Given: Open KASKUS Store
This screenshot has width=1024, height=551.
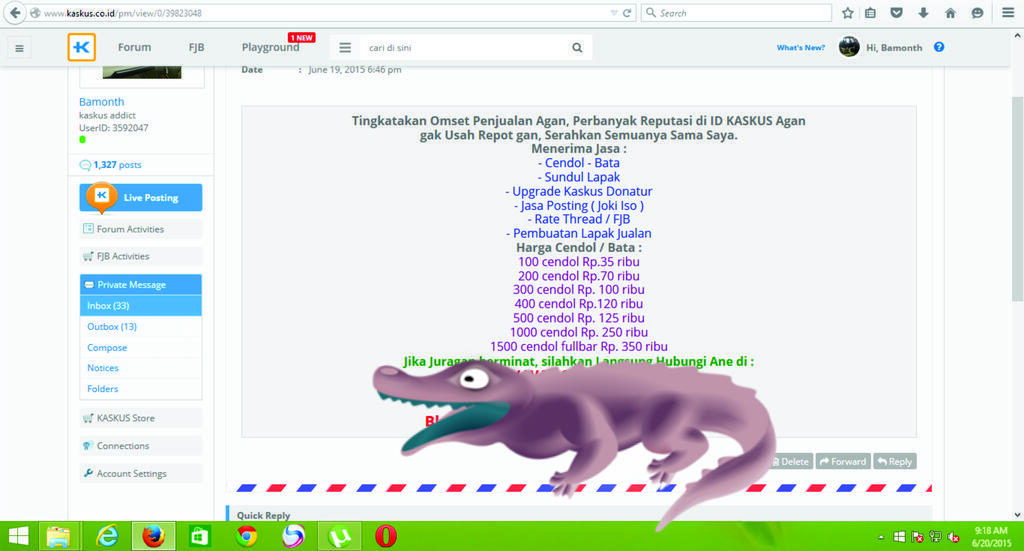Looking at the screenshot, I should [141, 418].
